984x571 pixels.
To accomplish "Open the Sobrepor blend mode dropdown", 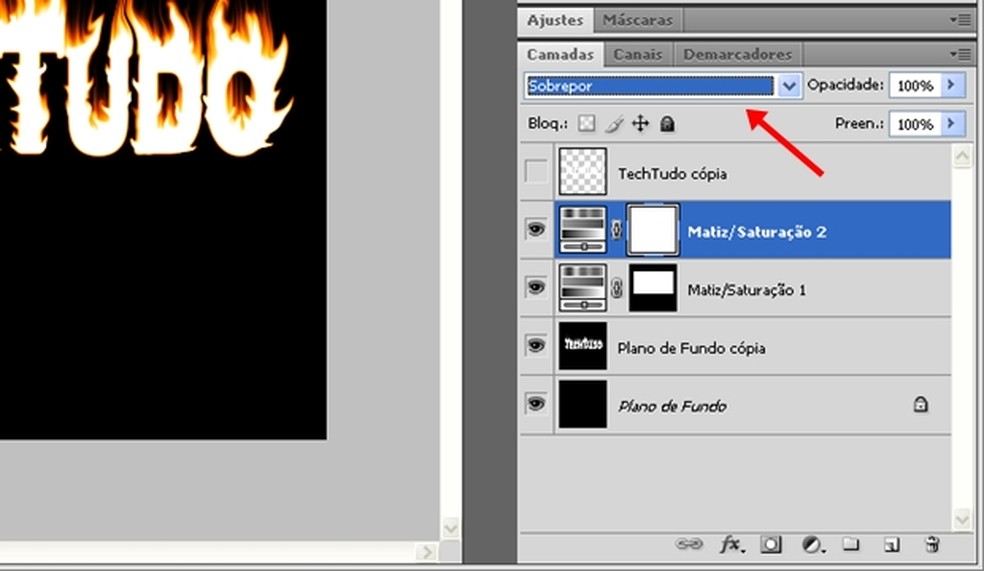I will coord(789,85).
